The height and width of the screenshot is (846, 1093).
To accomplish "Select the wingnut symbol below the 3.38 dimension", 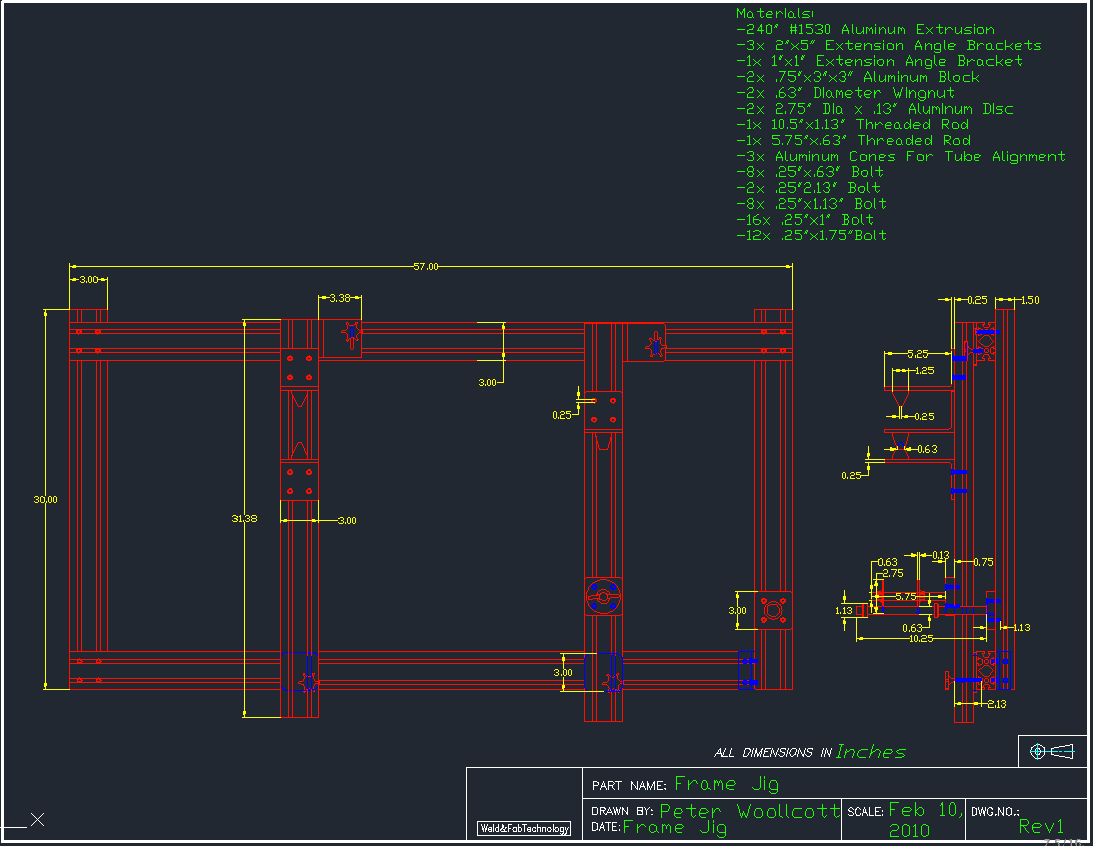I will coord(351,336).
